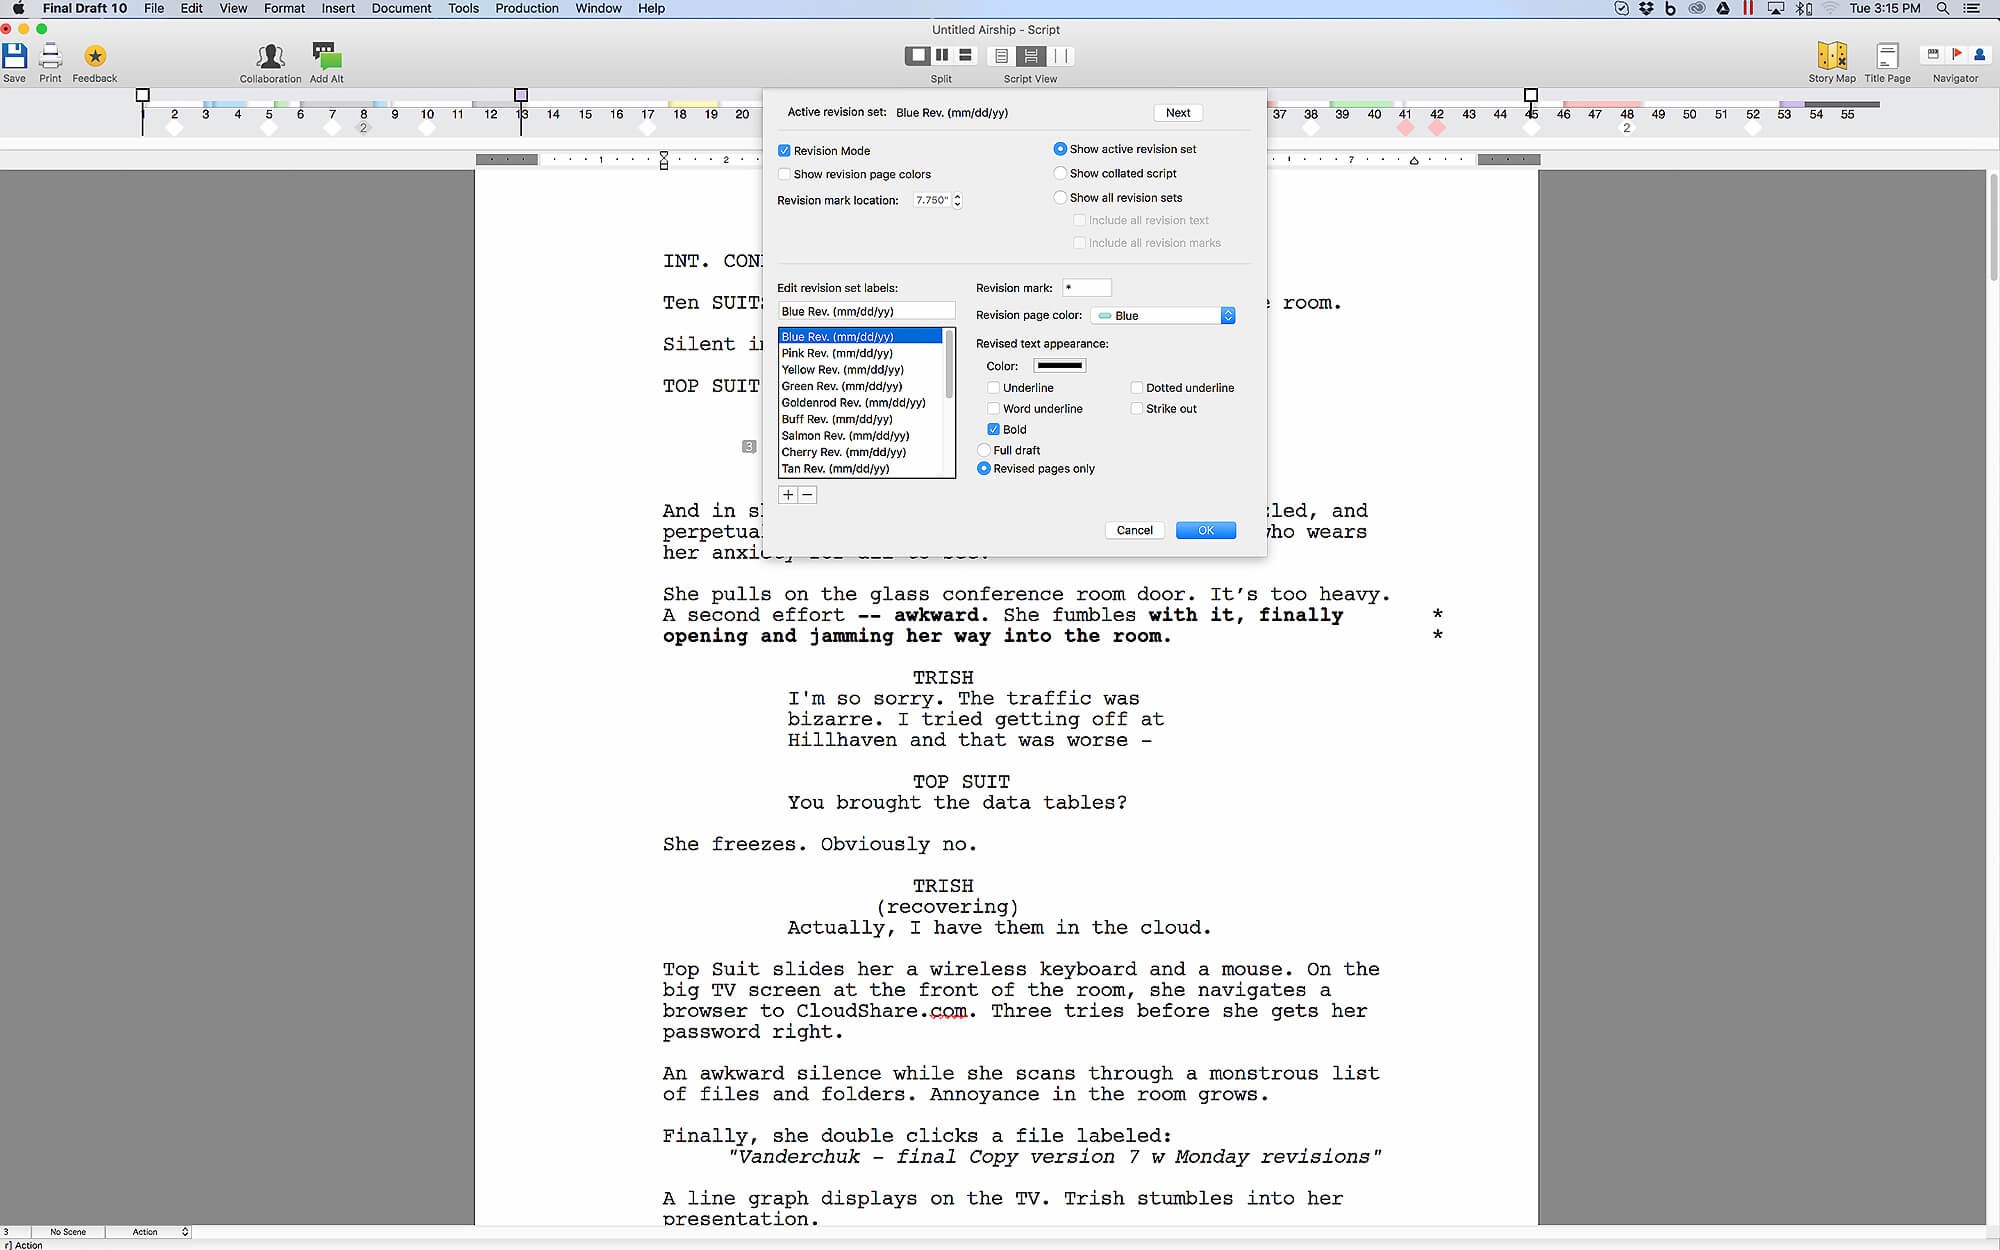Open the Production menu
Screen dimensions: 2000x1250
526,8
